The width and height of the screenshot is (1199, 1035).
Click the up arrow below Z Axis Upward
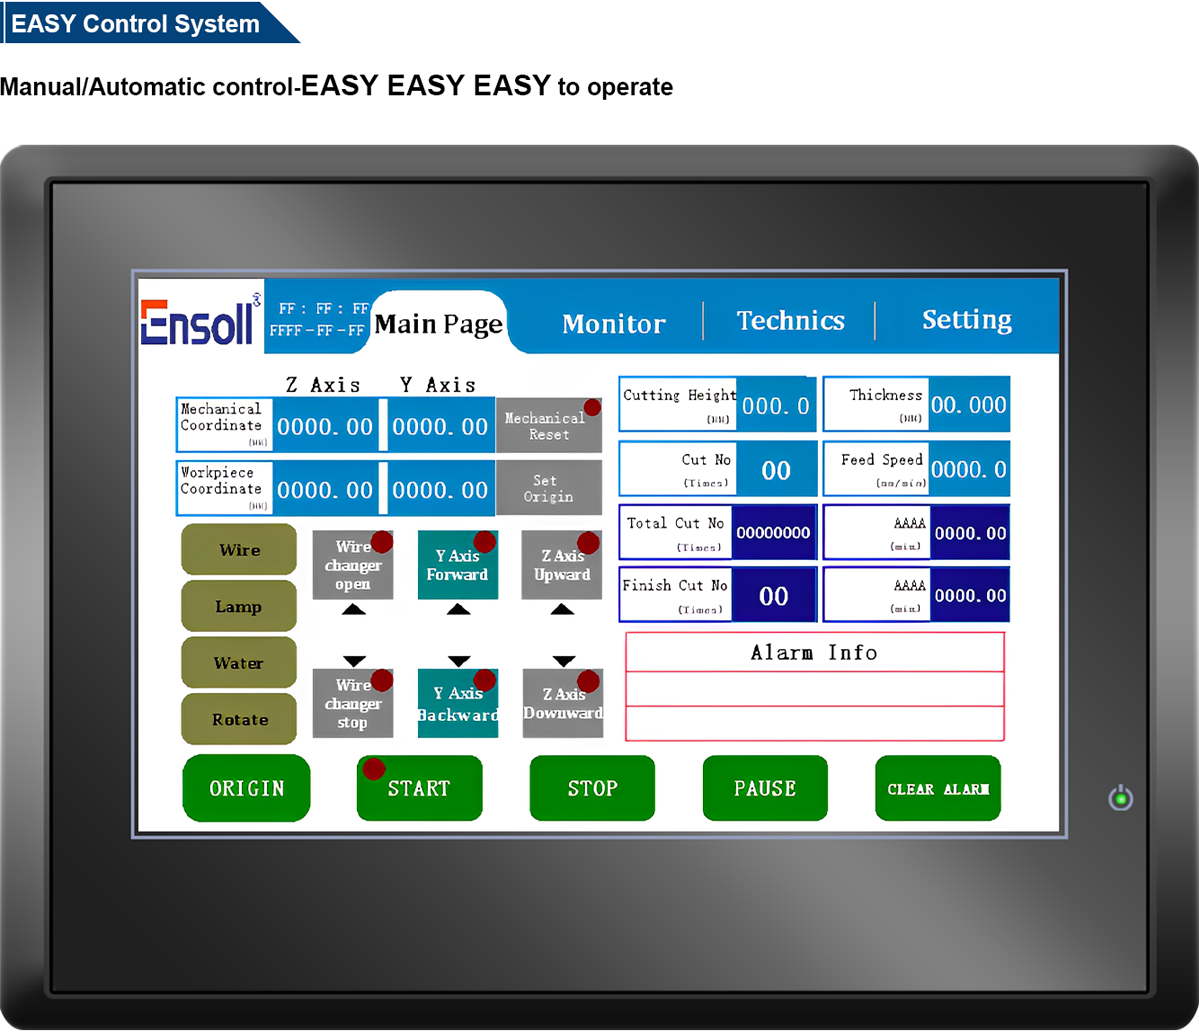coord(562,609)
